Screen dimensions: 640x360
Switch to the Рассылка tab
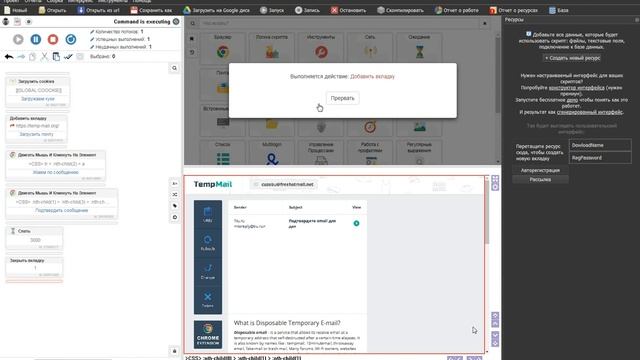pos(540,180)
